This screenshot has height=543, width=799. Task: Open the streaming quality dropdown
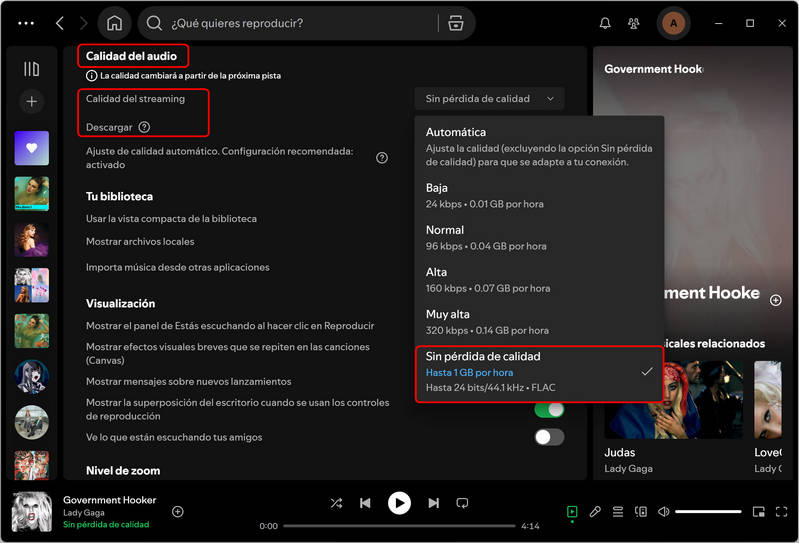coord(489,99)
